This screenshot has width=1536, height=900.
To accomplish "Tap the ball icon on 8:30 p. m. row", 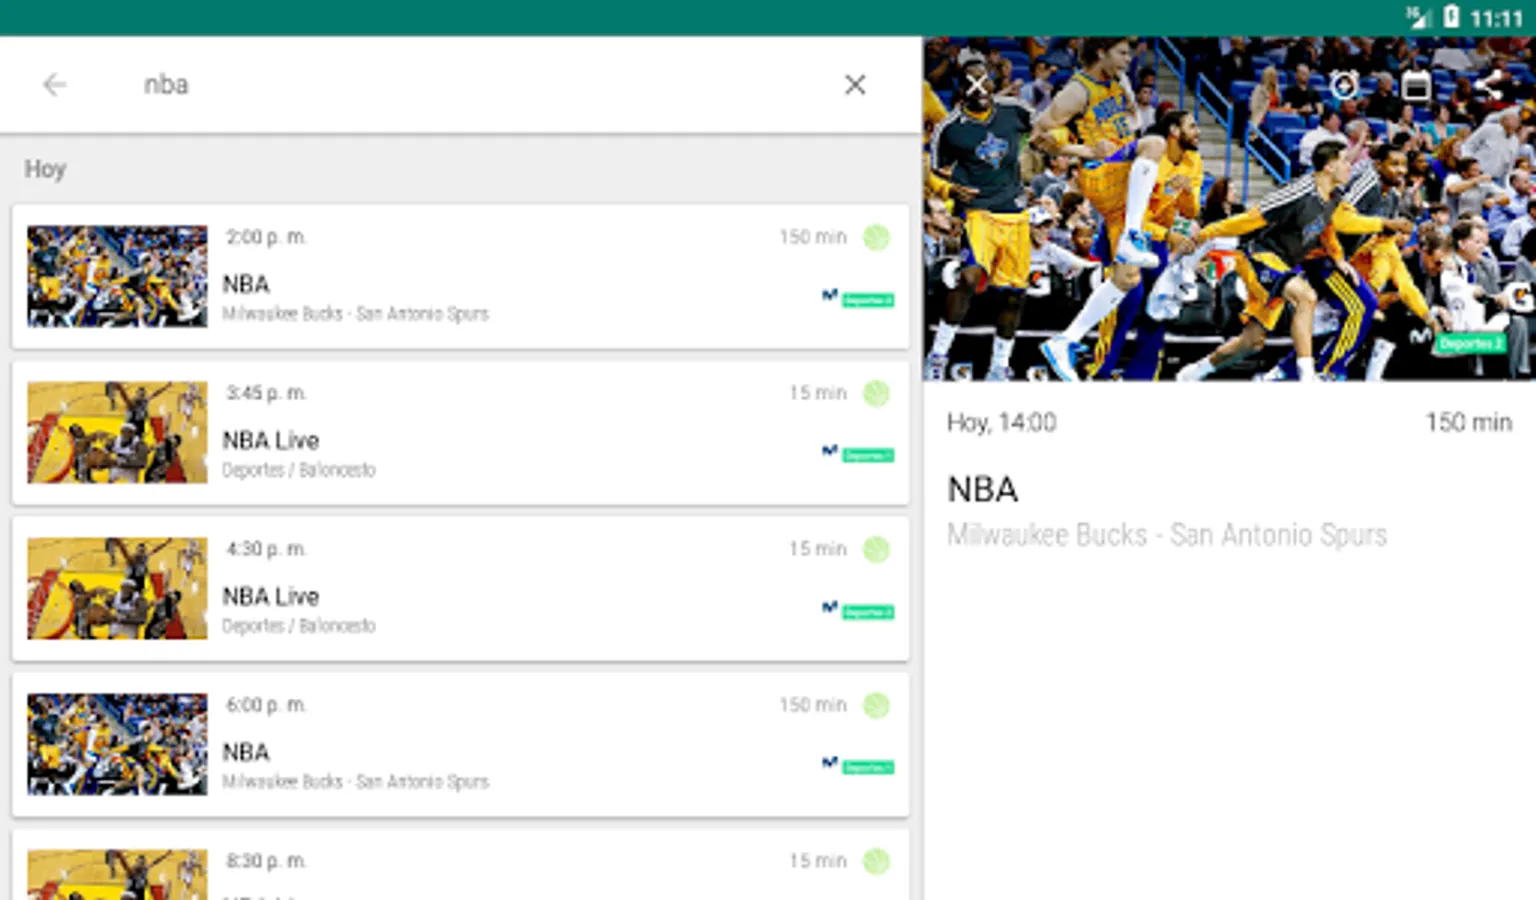I will [876, 861].
